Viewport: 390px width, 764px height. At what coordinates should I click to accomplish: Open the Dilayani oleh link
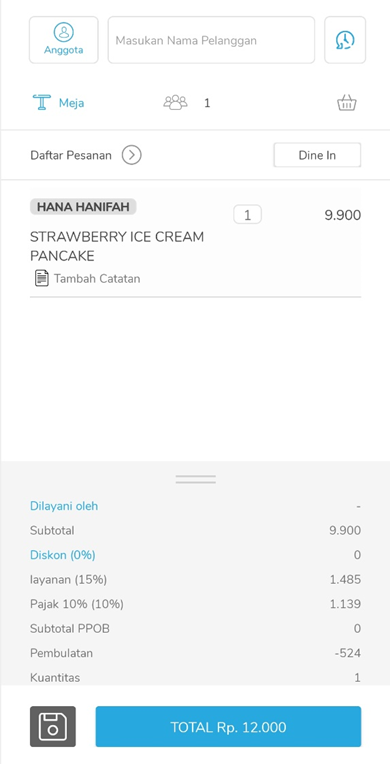(x=64, y=506)
